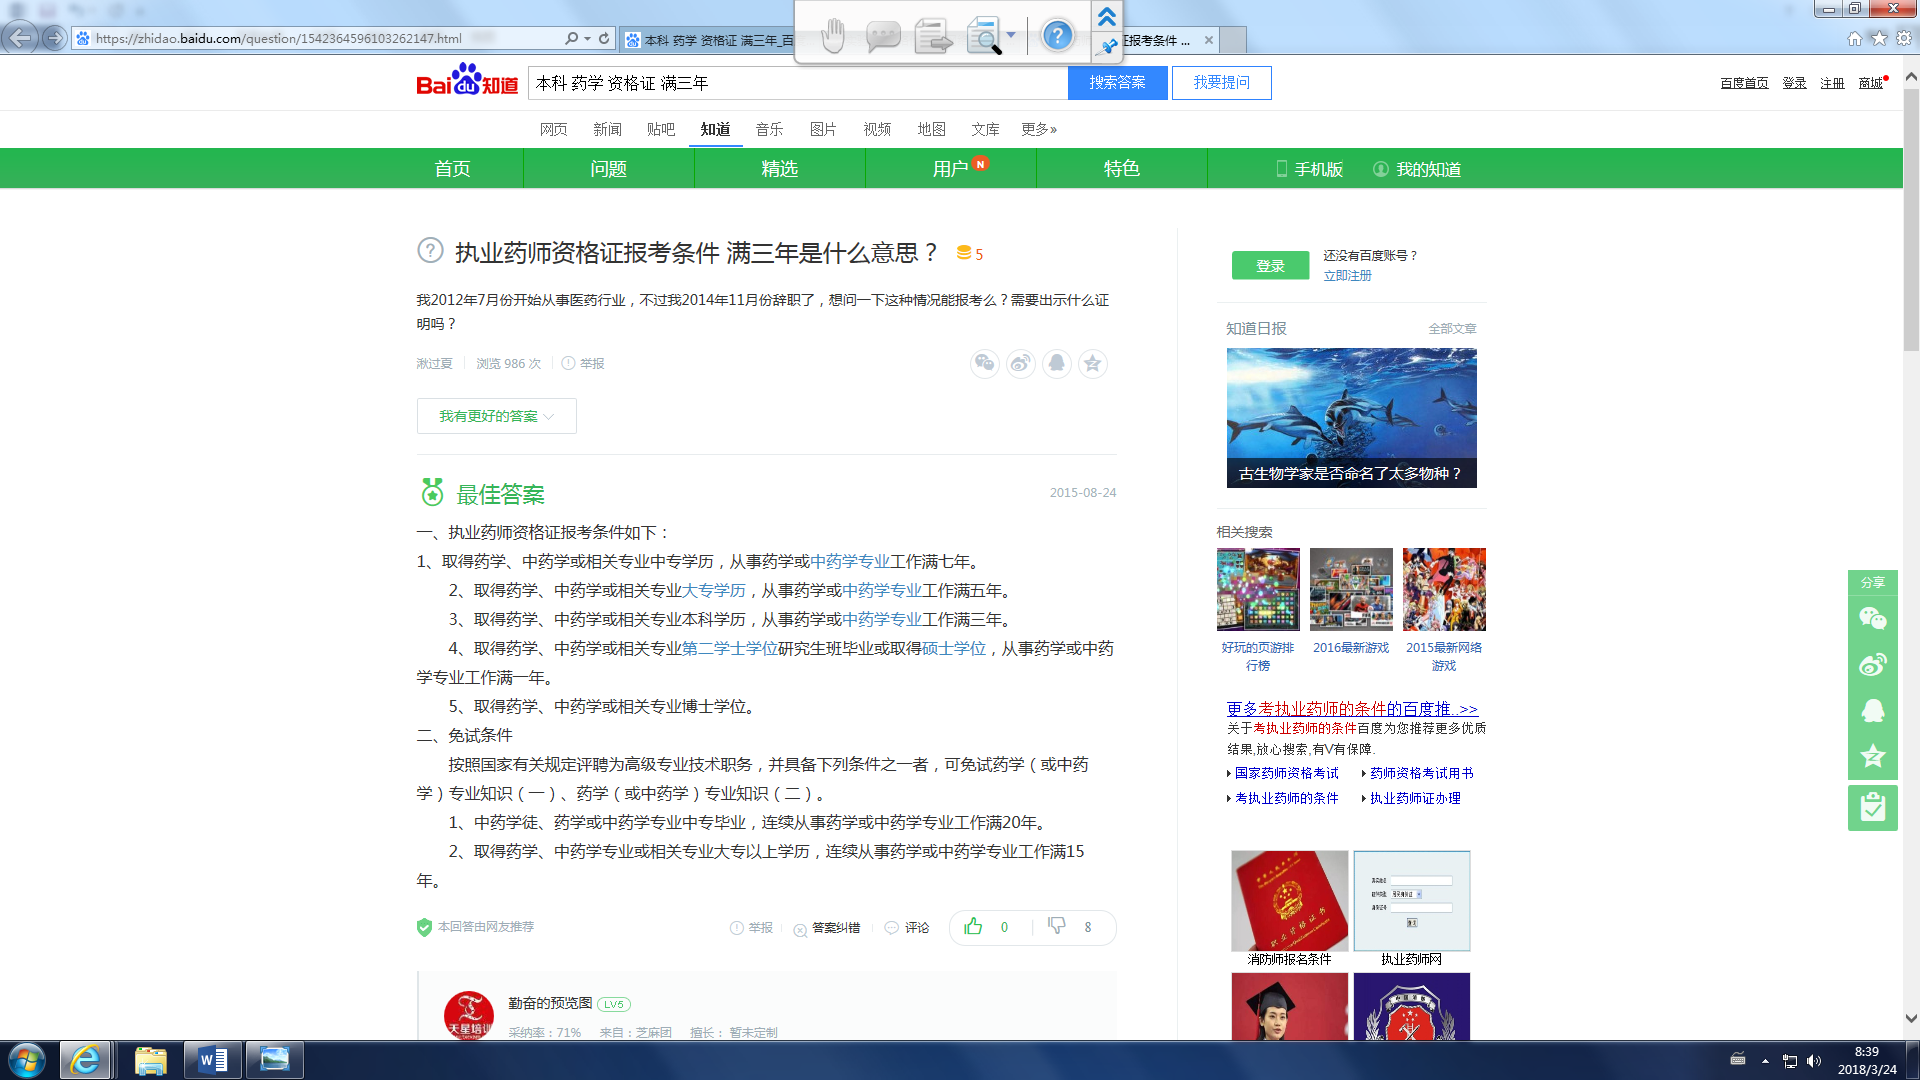
Task: Click the browser forward arrow button
Action: point(55,38)
